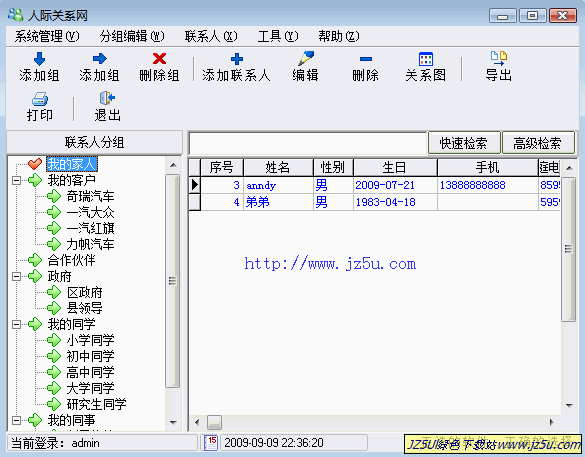Click the 高级检索 button
The width and height of the screenshot is (585, 457).
[x=538, y=143]
